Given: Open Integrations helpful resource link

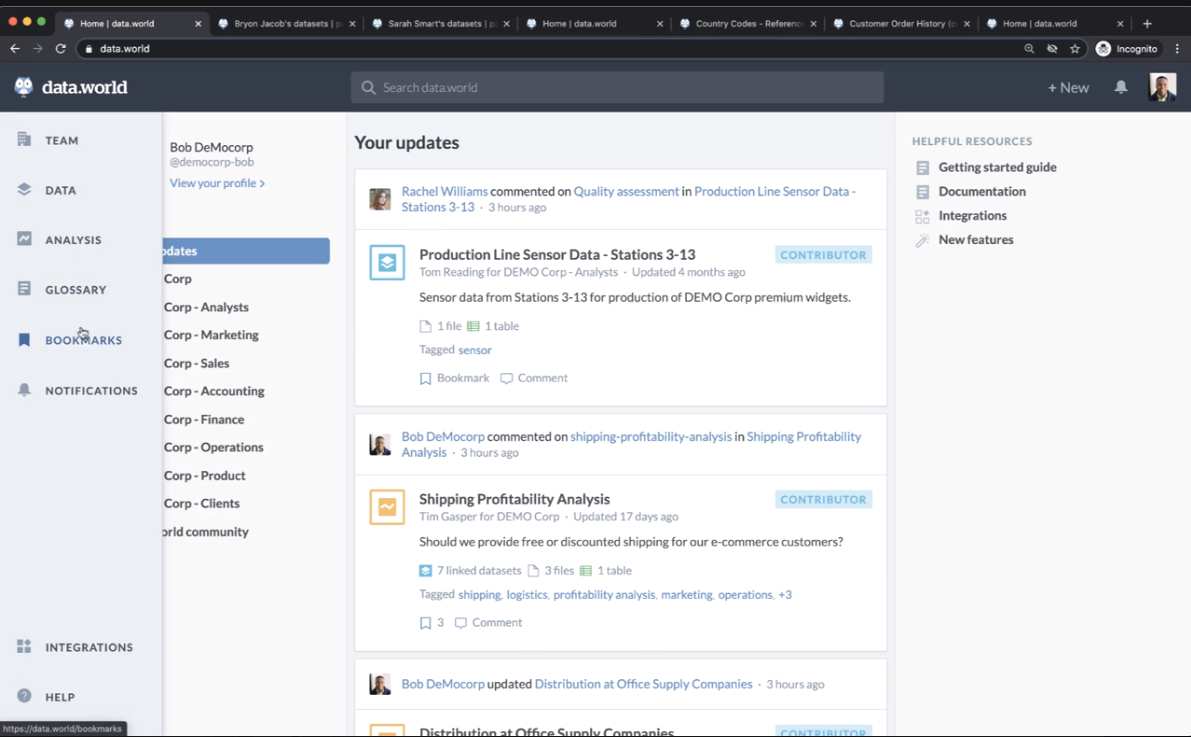Looking at the screenshot, I should pyautogui.click(x=972, y=216).
